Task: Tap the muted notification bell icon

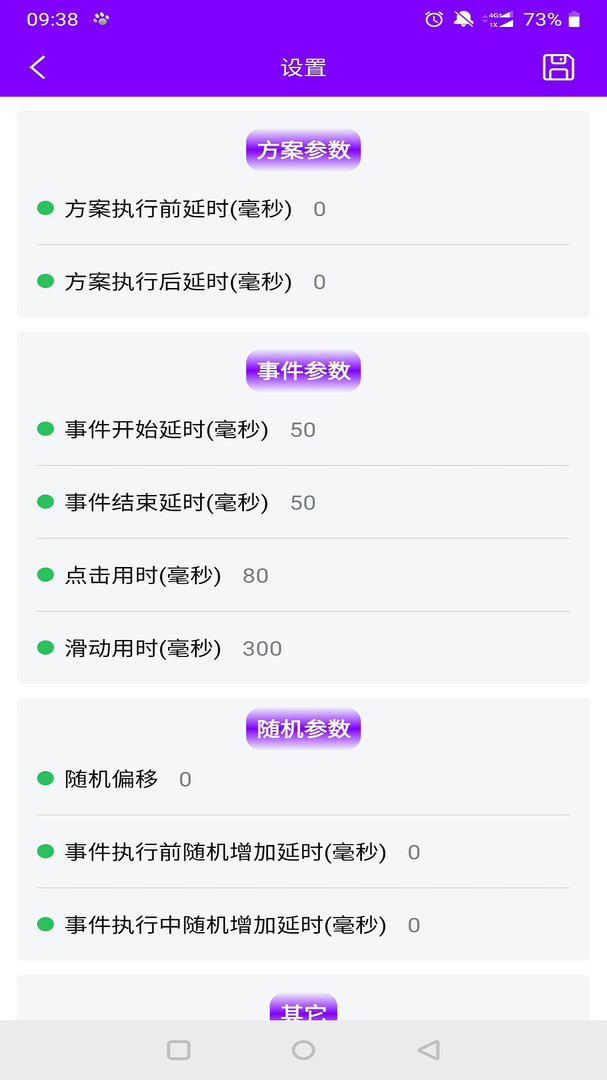Action: click(463, 19)
